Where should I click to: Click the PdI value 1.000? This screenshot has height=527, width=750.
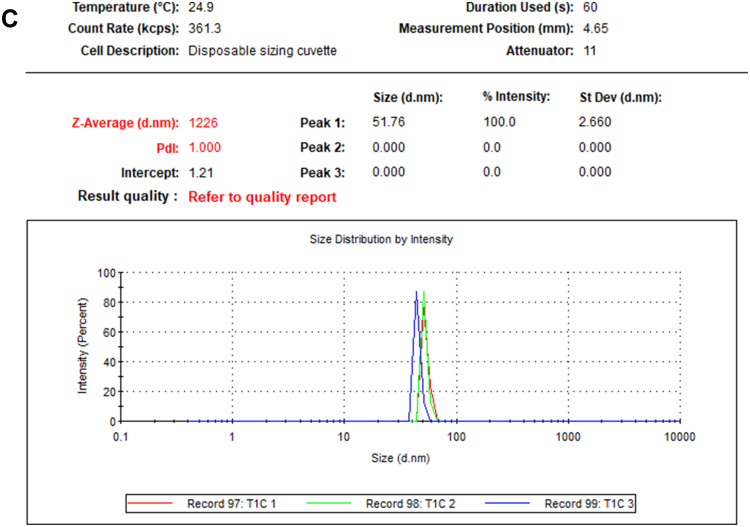204,146
